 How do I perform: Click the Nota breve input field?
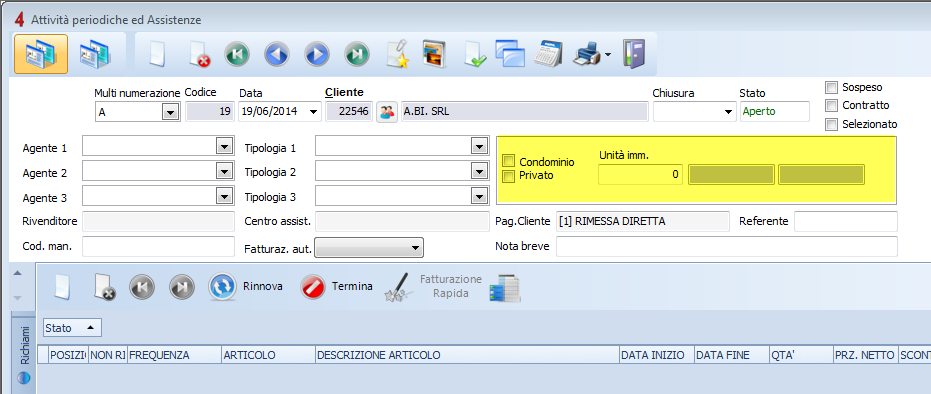[727, 246]
